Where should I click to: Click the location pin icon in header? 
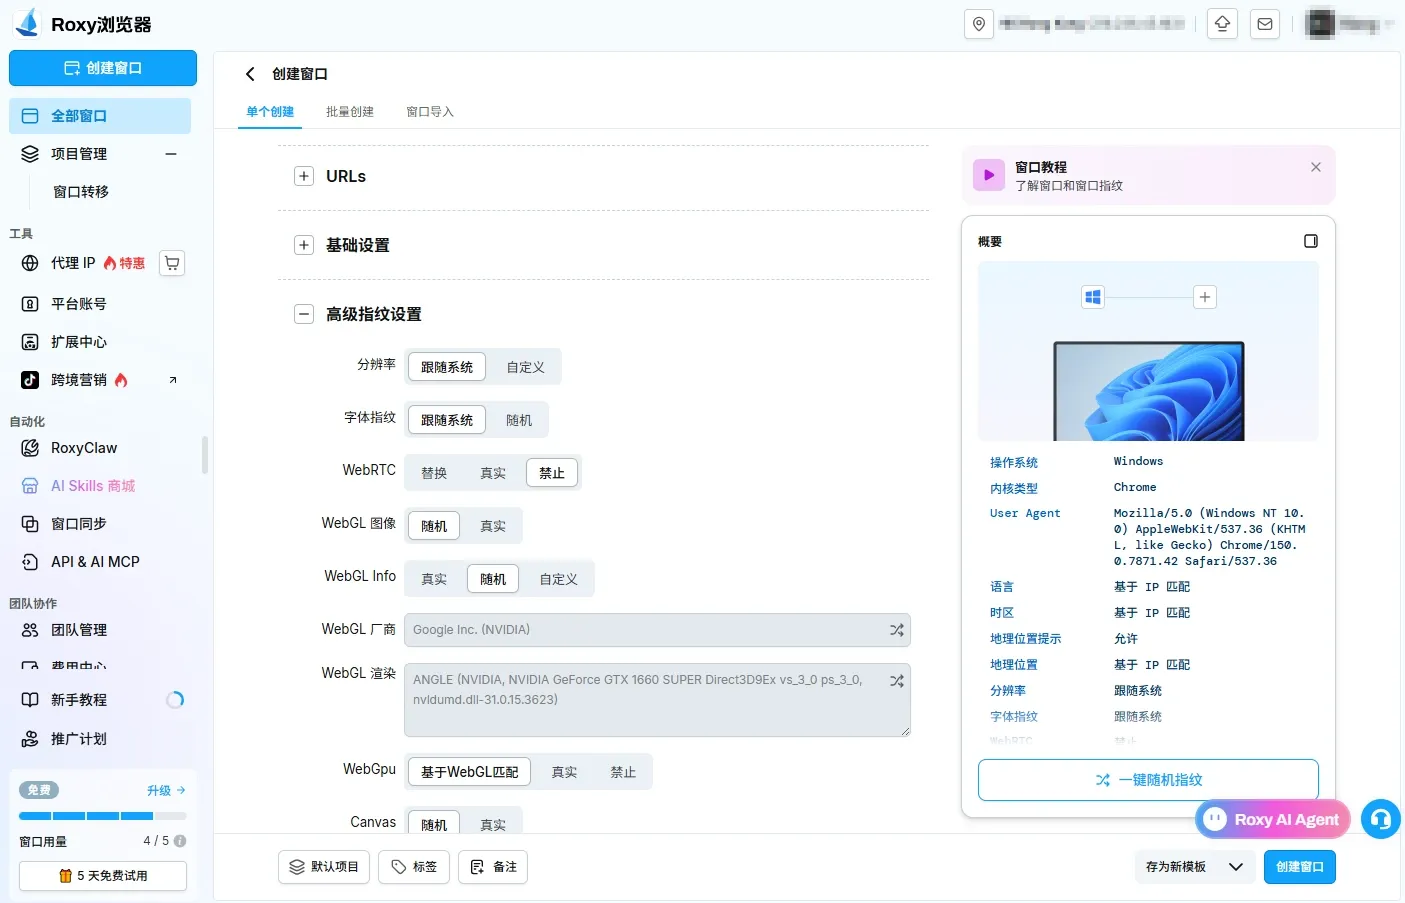[979, 24]
